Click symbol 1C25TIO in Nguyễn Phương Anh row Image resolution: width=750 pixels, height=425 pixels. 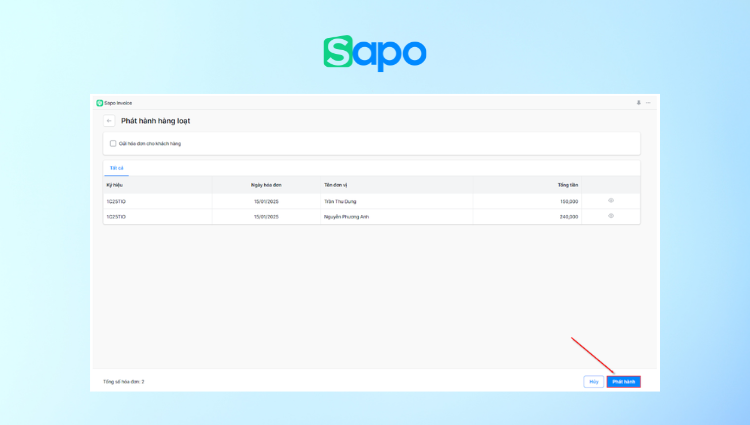pyautogui.click(x=116, y=217)
